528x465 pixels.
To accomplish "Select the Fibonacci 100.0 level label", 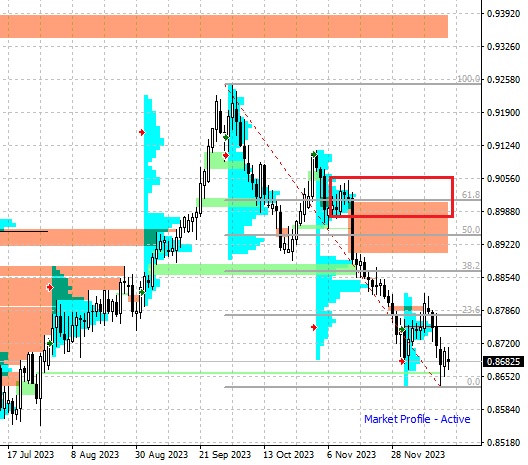I will point(468,79).
